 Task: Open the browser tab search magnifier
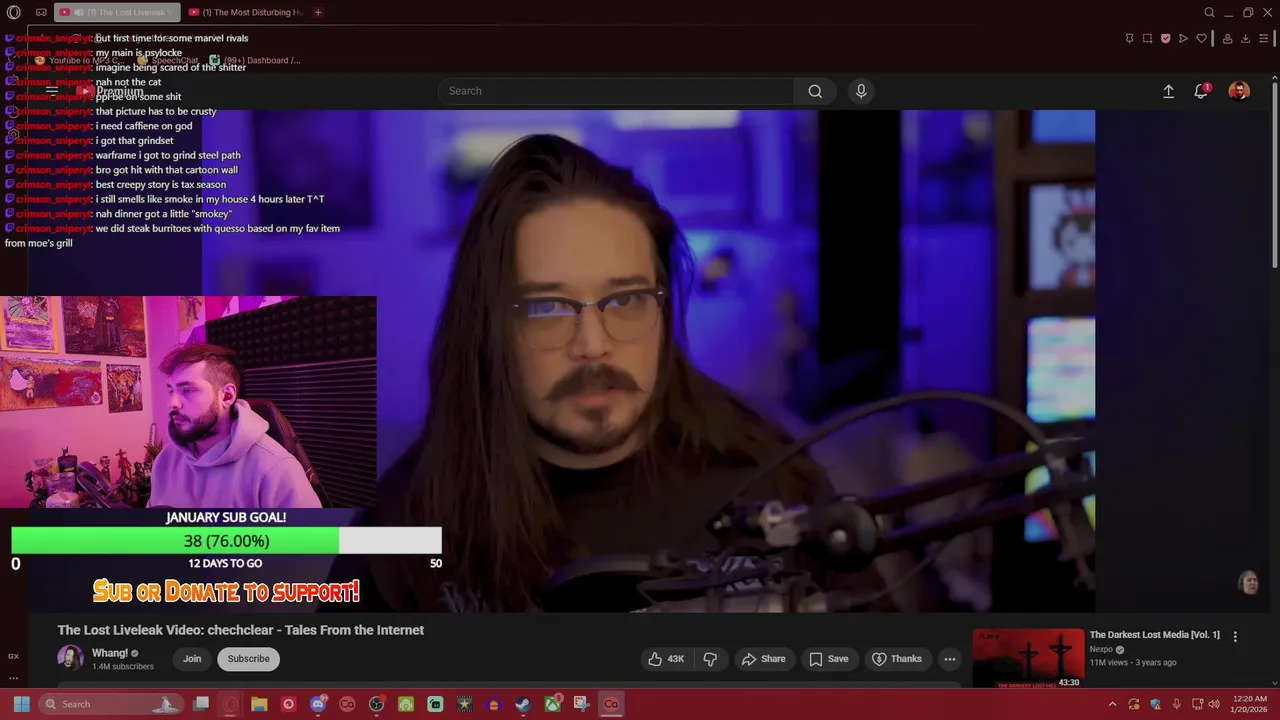[x=1209, y=12]
